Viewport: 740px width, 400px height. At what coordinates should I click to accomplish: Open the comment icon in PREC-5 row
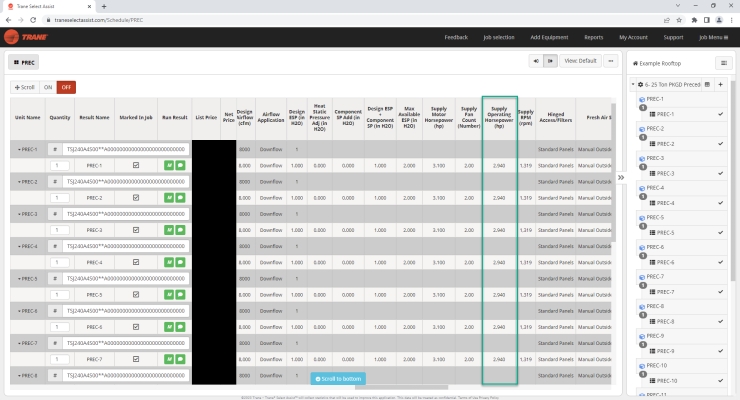click(180, 295)
